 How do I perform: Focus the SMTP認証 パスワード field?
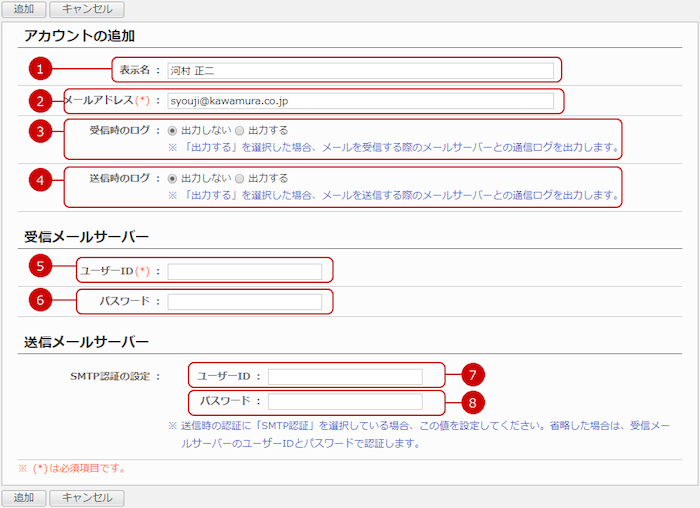click(345, 401)
